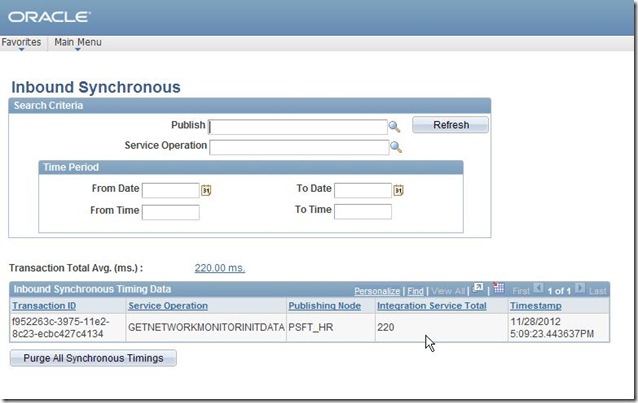Download timing data to spreadsheet icon

(498, 288)
